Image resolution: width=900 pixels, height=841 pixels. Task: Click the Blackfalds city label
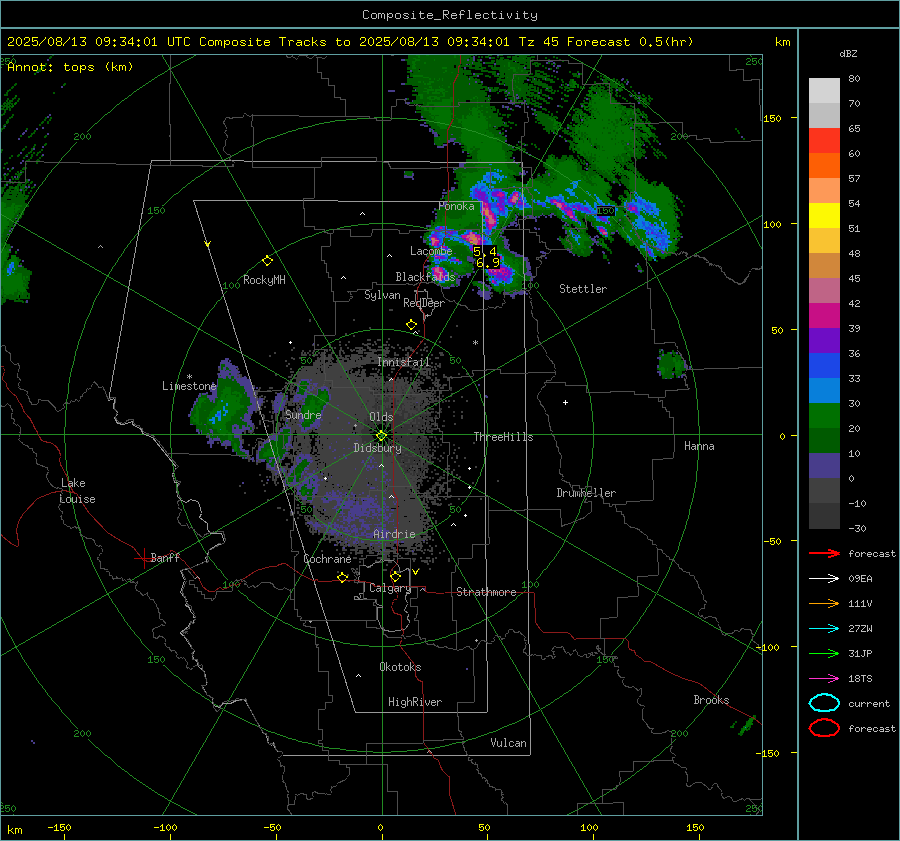coord(425,277)
